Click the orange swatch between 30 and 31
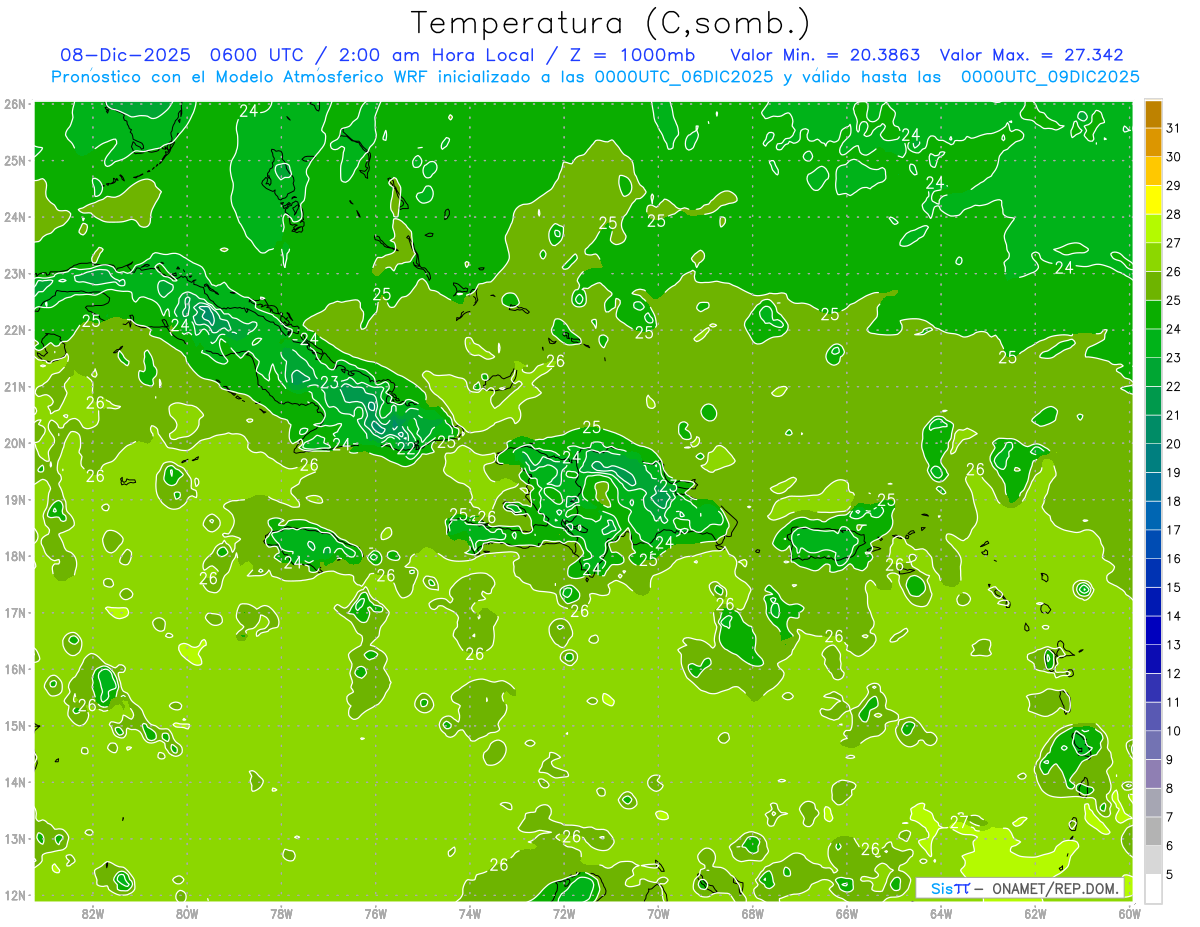 click(x=1153, y=143)
